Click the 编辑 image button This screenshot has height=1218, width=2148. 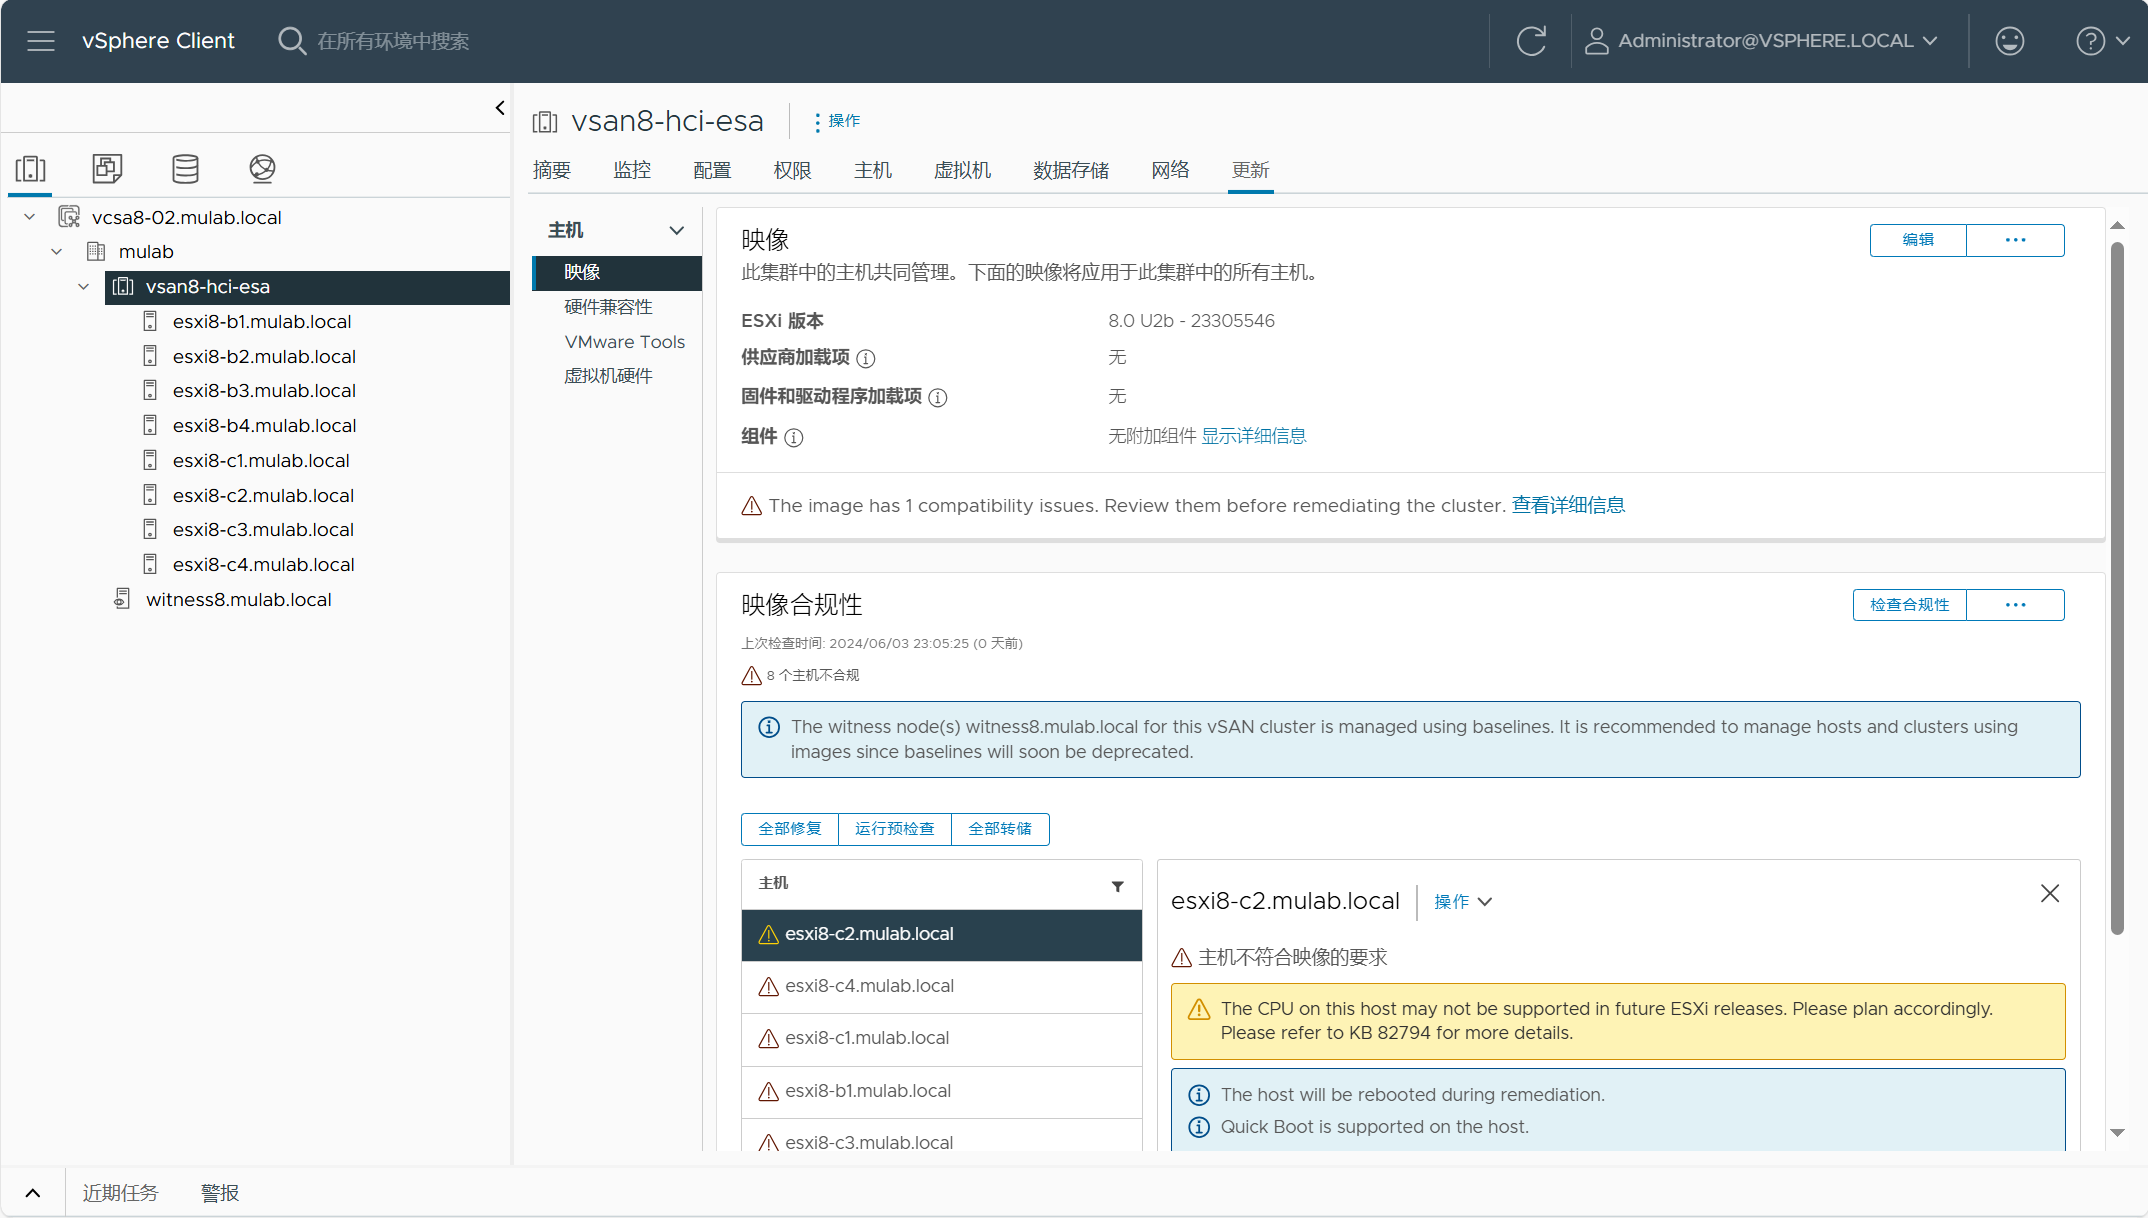(x=1918, y=240)
